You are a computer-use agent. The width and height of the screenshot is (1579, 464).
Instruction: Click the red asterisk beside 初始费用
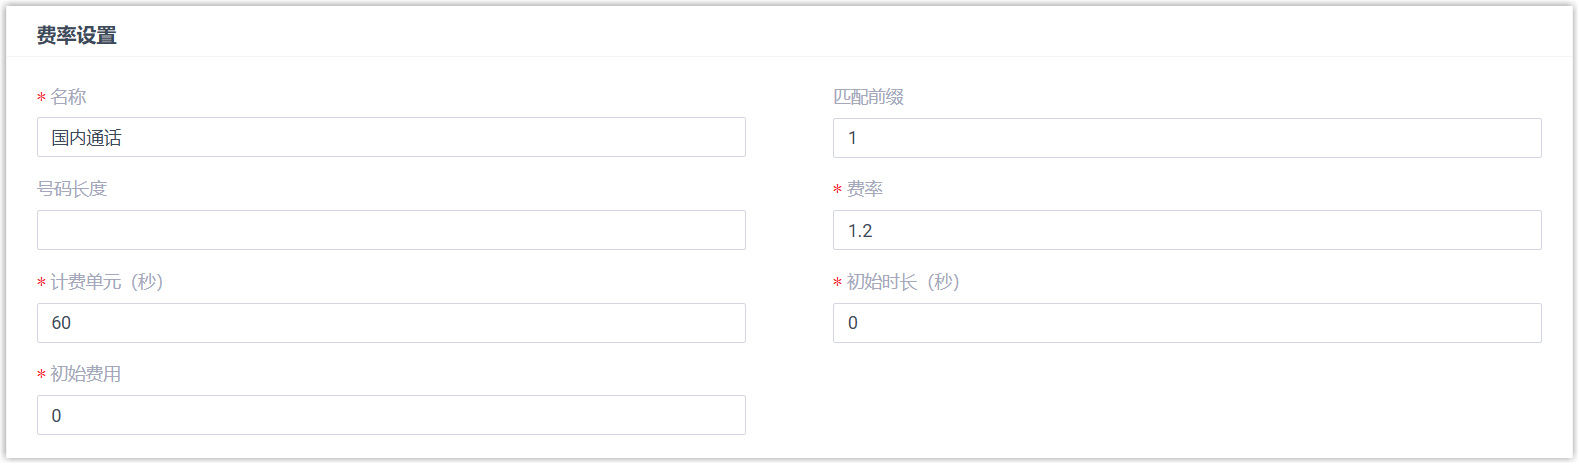(x=41, y=375)
